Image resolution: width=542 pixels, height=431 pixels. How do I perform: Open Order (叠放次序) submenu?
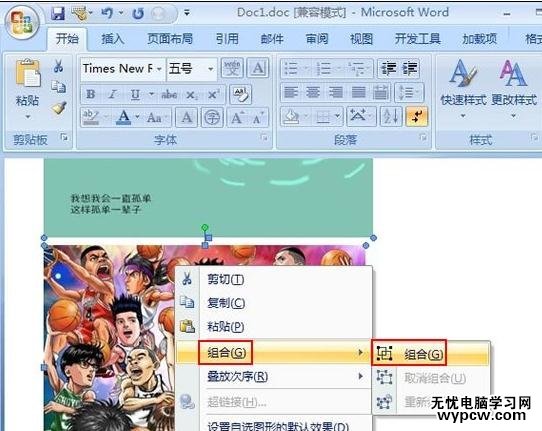pos(275,376)
